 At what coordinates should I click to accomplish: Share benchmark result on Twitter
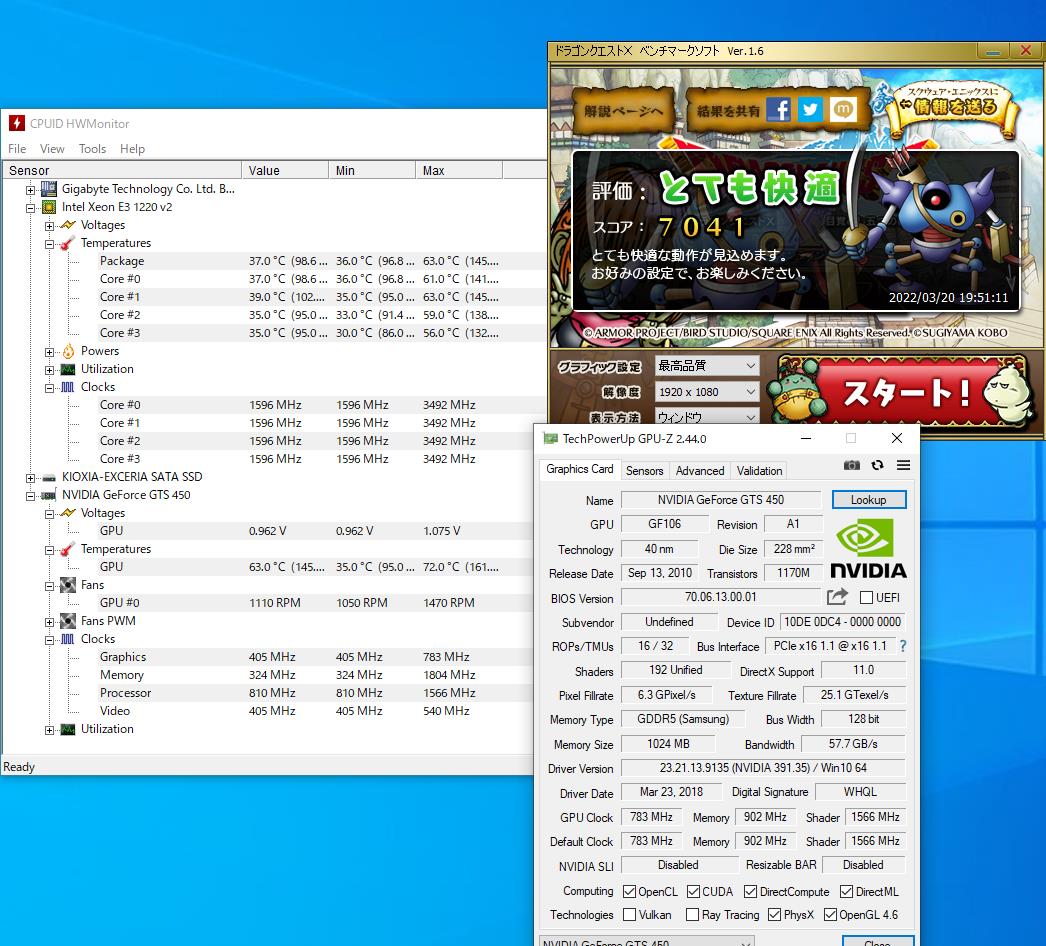pyautogui.click(x=811, y=109)
